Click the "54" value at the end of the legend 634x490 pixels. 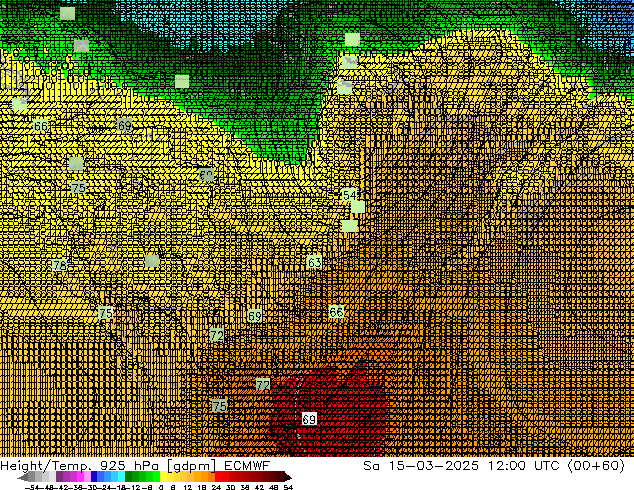288,487
